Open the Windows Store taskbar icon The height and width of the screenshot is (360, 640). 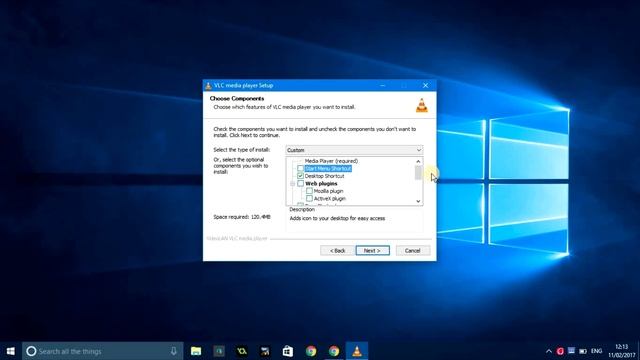[288, 351]
